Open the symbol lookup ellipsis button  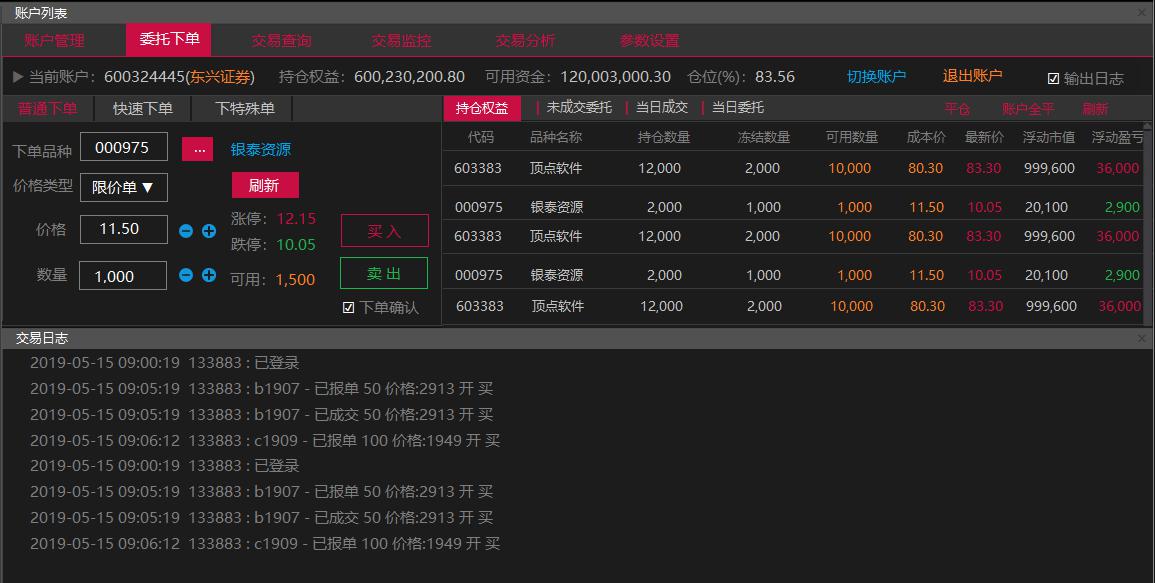(197, 149)
